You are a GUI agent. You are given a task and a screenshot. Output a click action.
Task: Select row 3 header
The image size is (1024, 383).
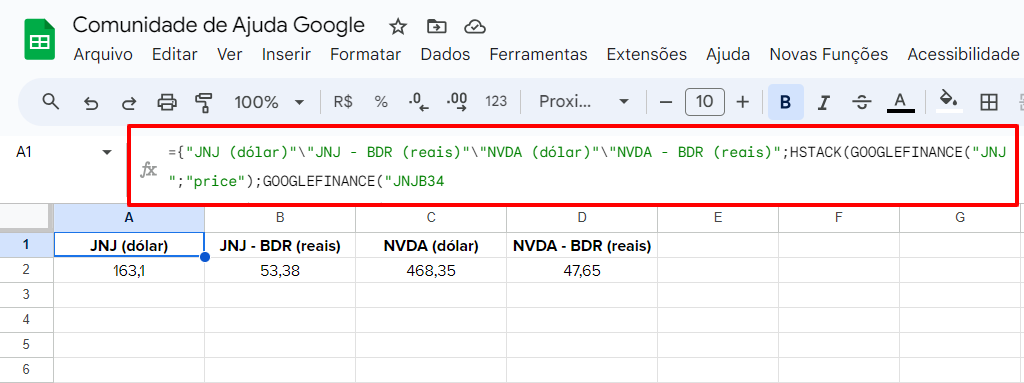(x=27, y=295)
